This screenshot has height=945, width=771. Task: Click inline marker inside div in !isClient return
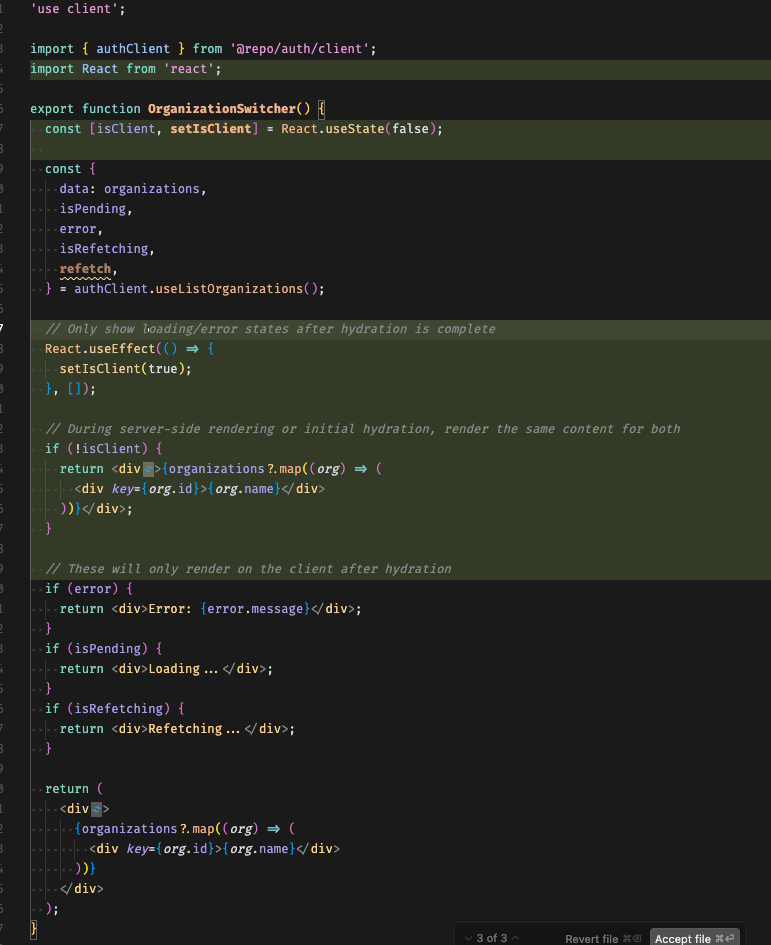[x=148, y=469]
